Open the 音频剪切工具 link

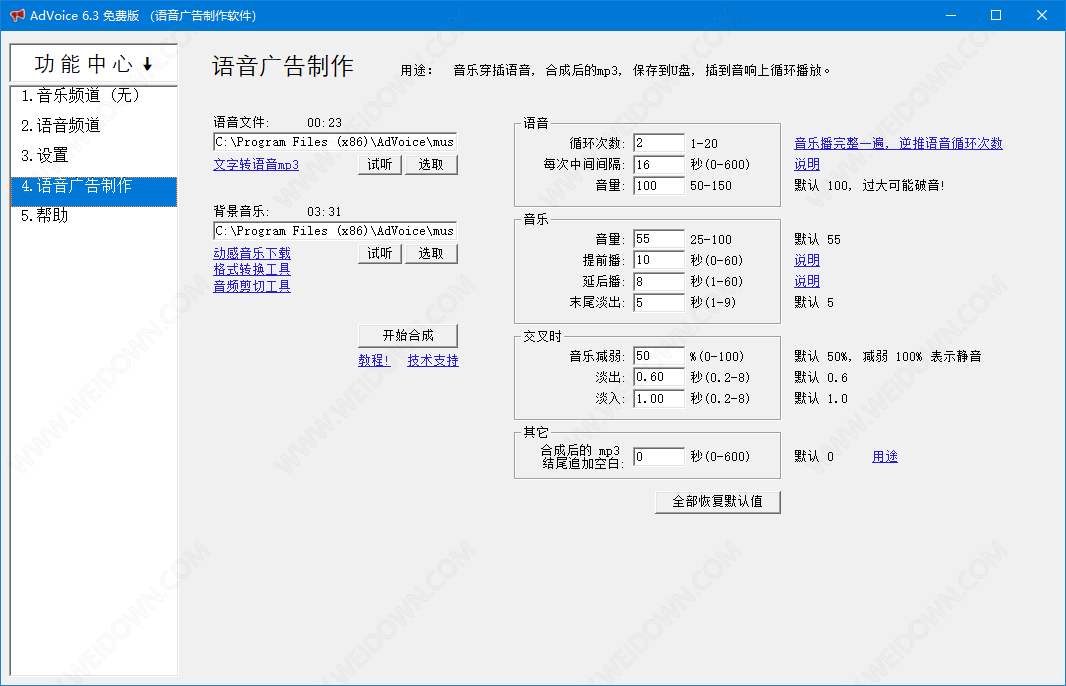(252, 286)
